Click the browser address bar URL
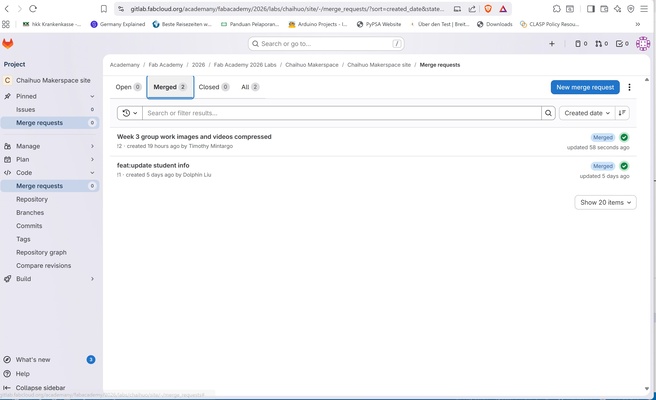This screenshot has height=400, width=656. pos(287,9)
